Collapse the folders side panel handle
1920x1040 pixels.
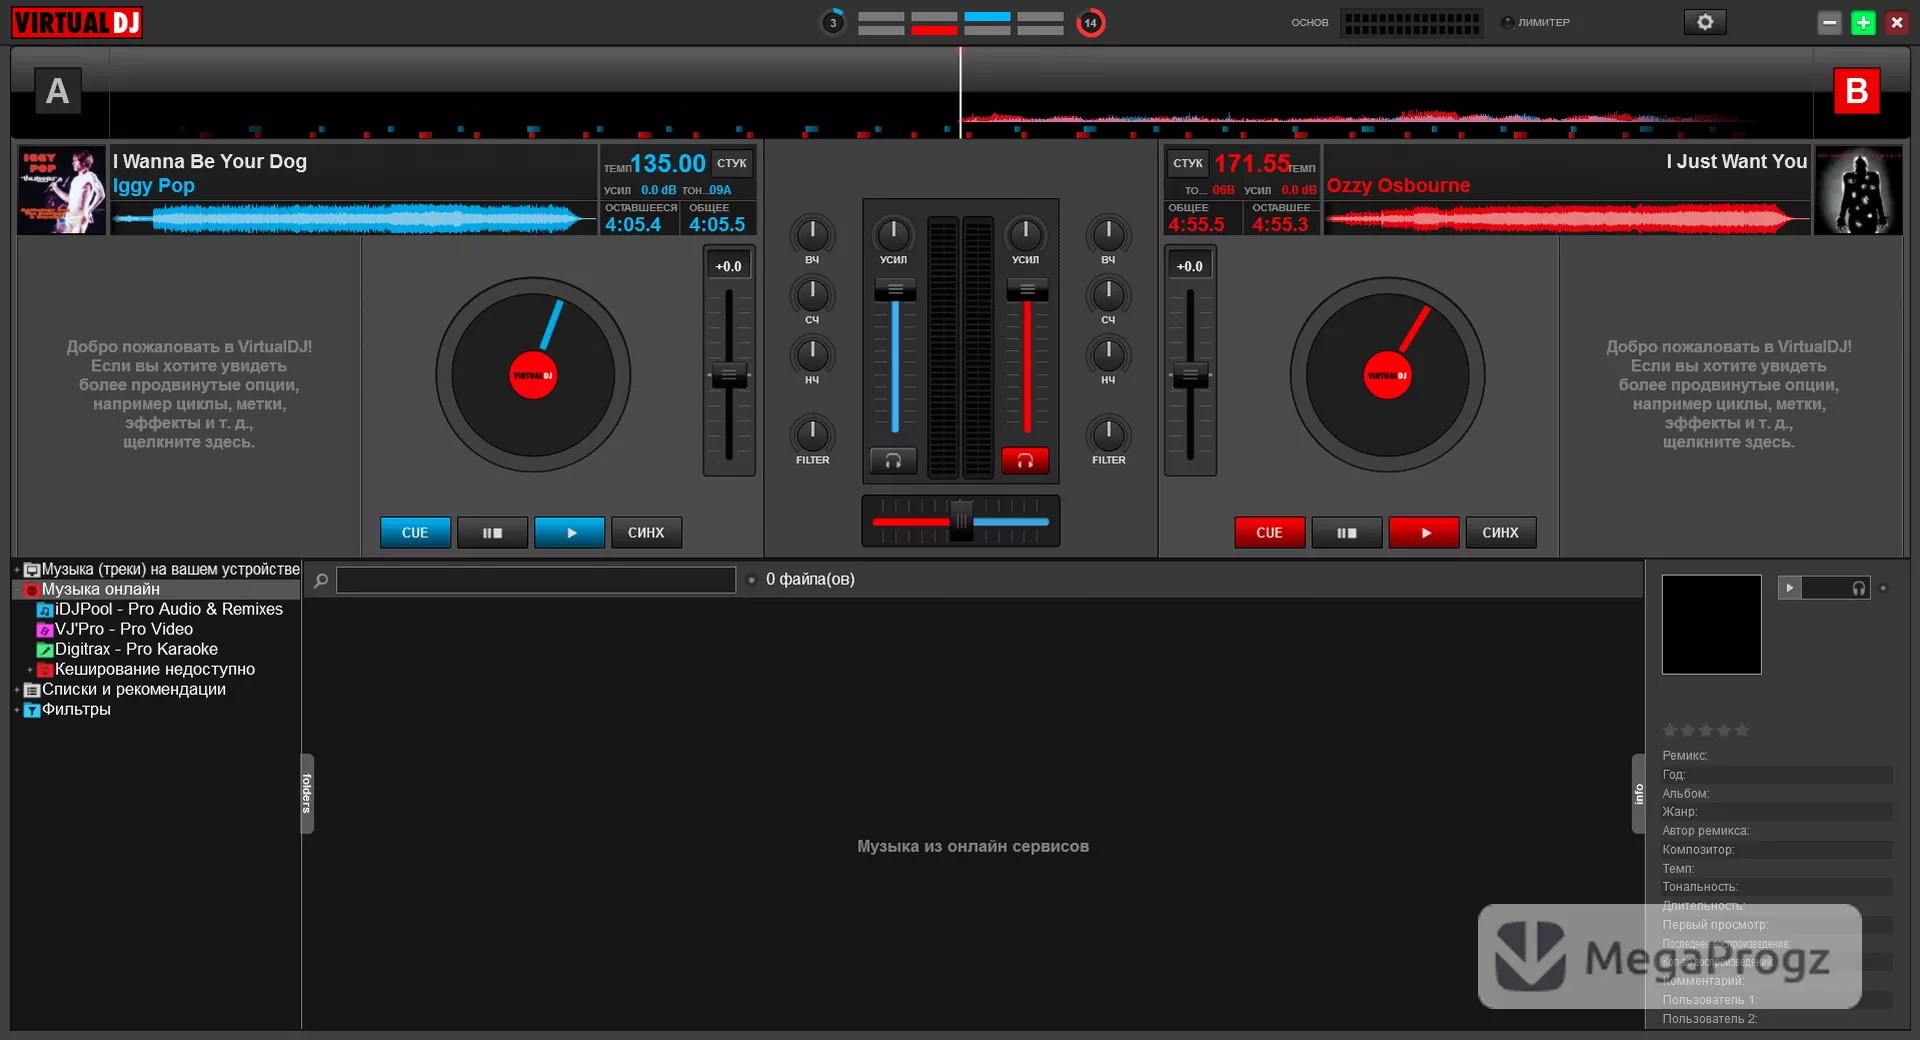click(x=307, y=793)
